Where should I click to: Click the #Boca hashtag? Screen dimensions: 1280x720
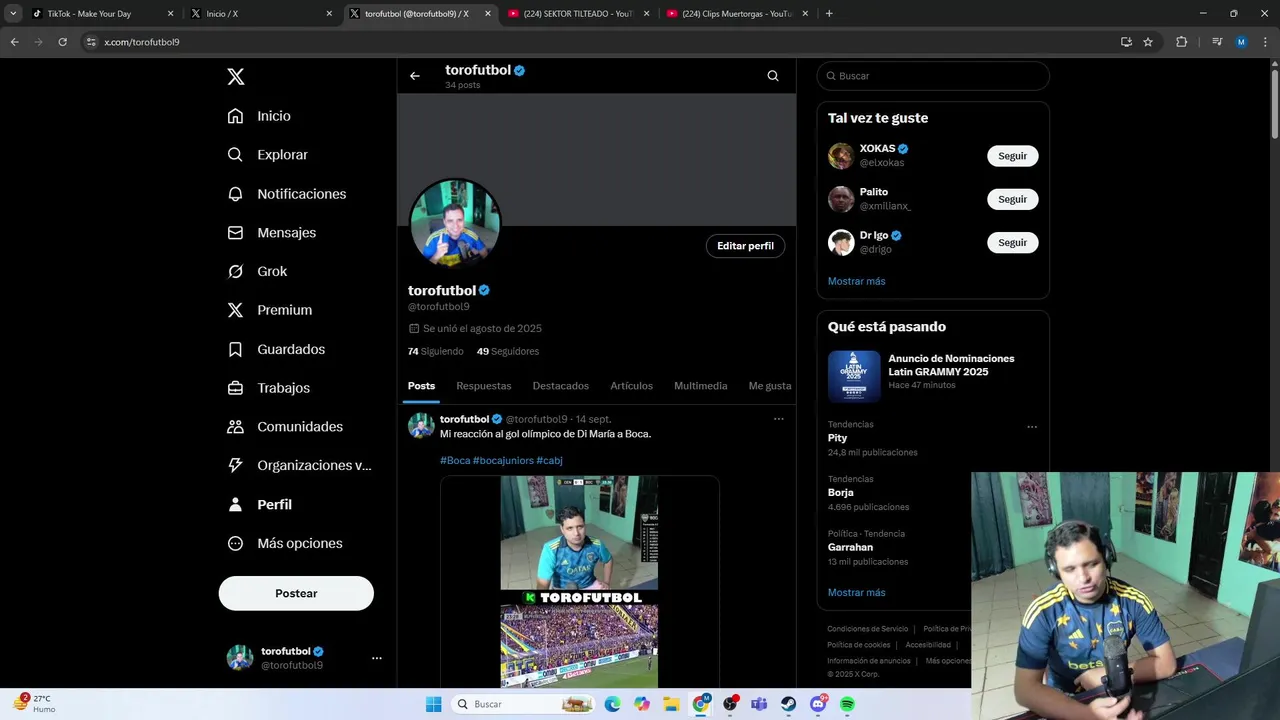(455, 460)
